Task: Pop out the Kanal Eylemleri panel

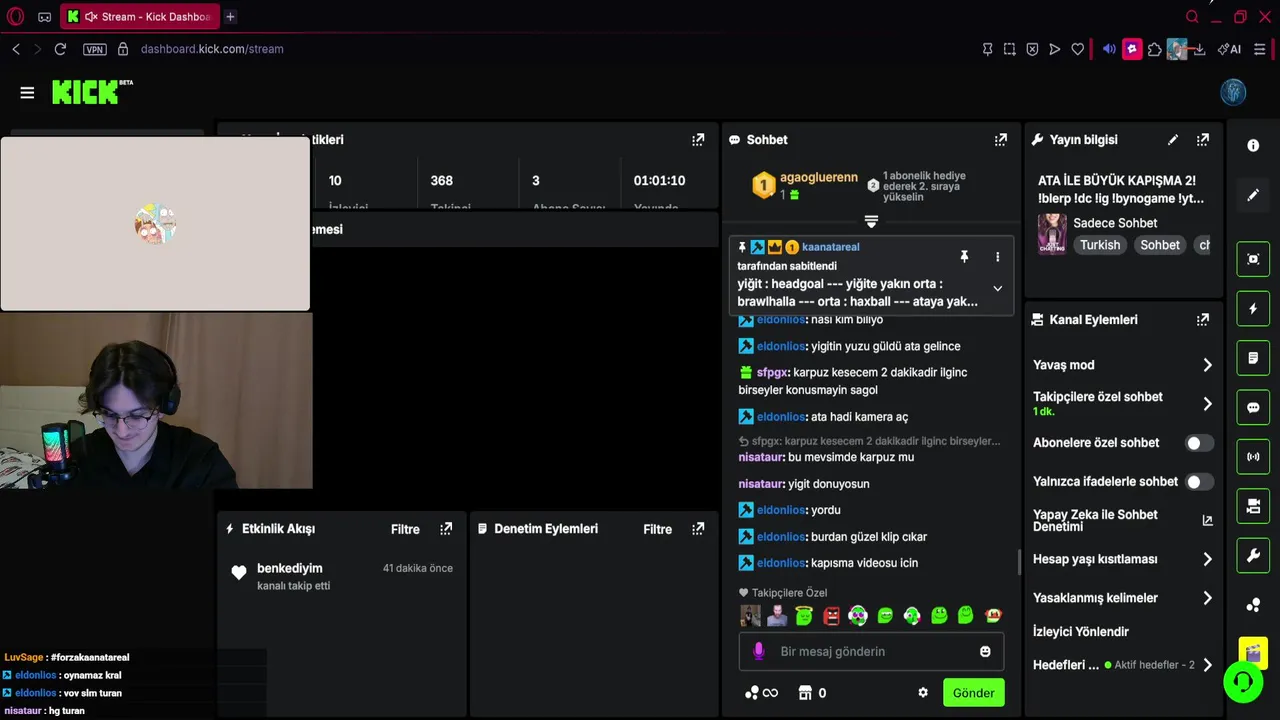Action: pos(1203,320)
